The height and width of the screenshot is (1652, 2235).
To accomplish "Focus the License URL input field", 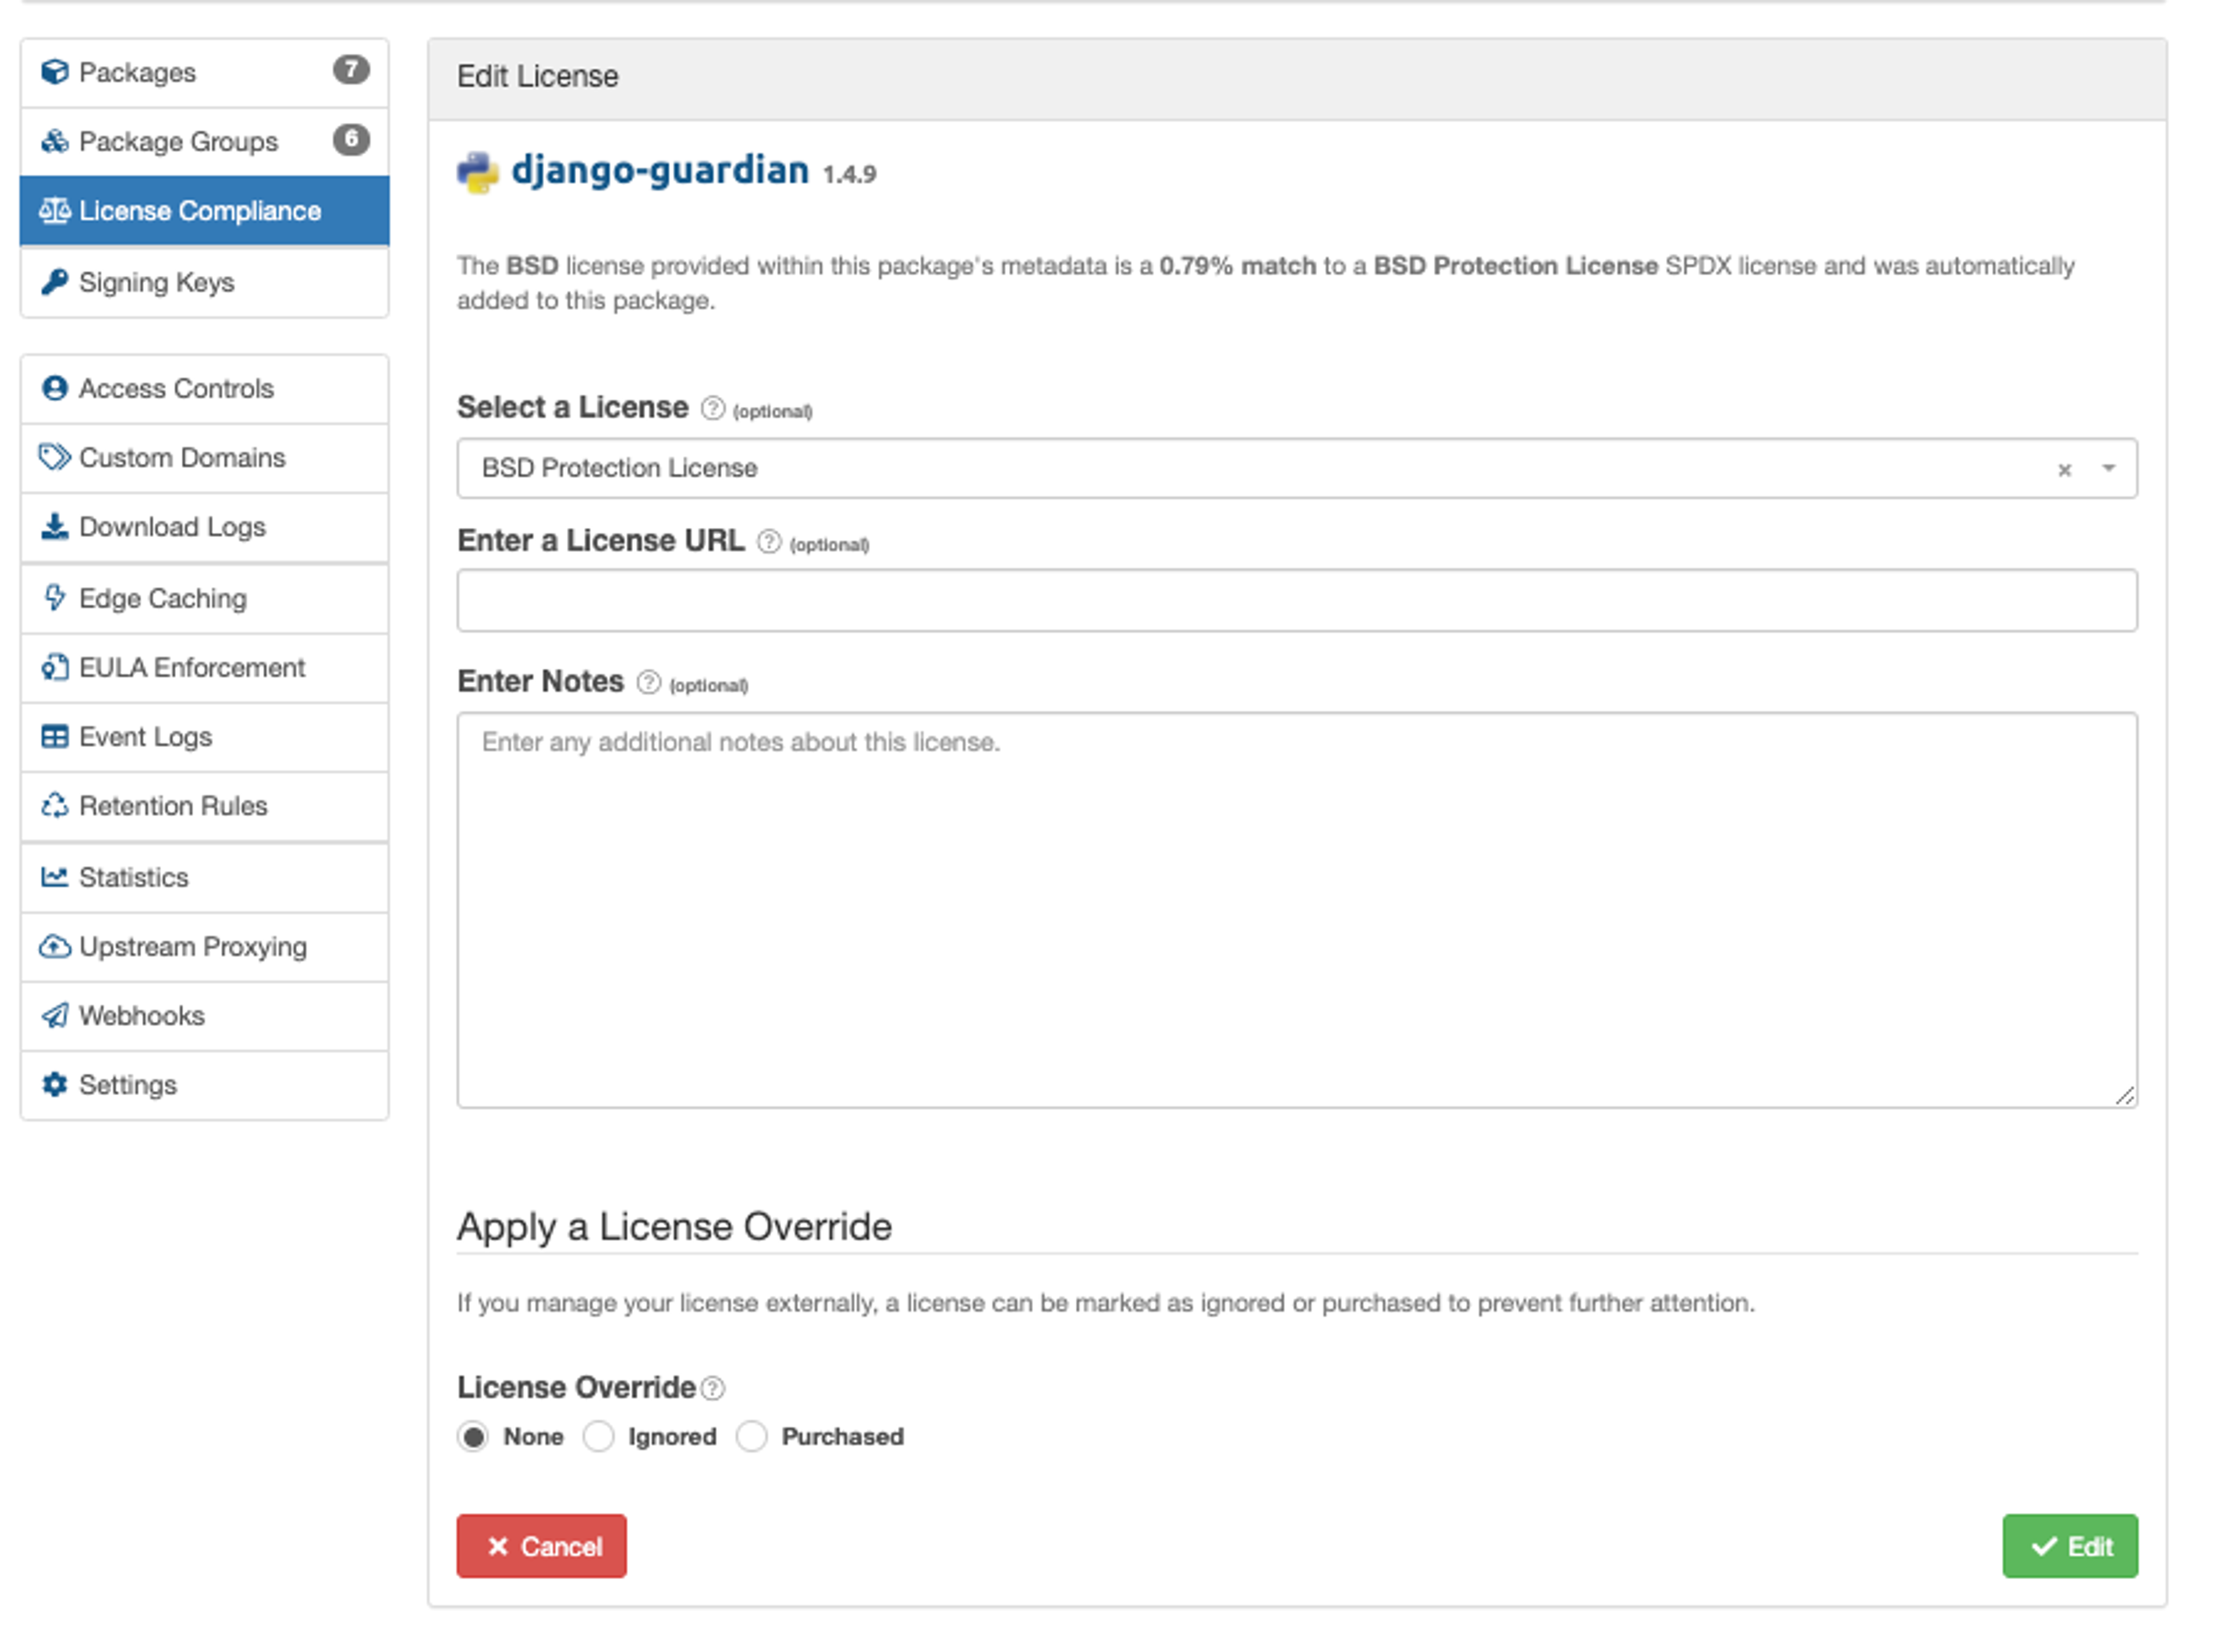I will coord(1296,601).
